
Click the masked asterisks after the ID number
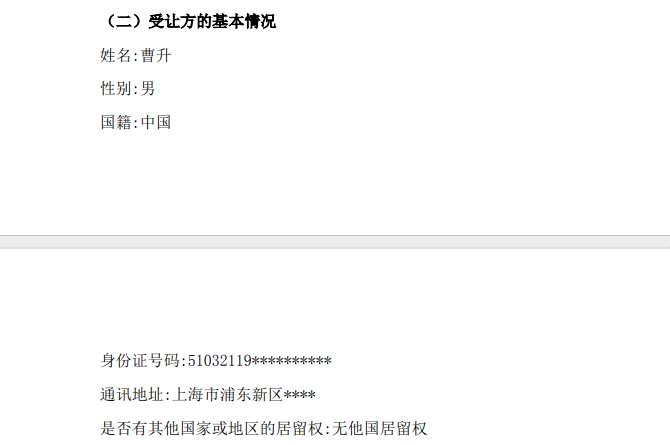point(292,360)
